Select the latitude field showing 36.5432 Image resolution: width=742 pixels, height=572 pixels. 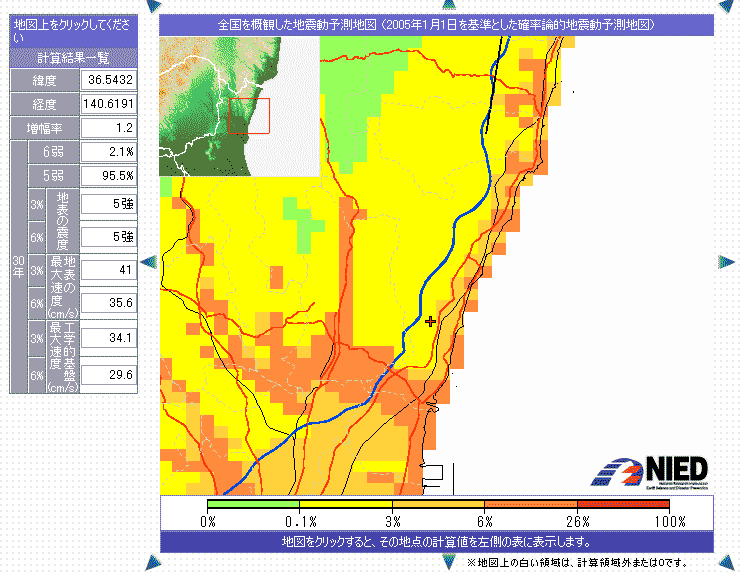coord(109,79)
